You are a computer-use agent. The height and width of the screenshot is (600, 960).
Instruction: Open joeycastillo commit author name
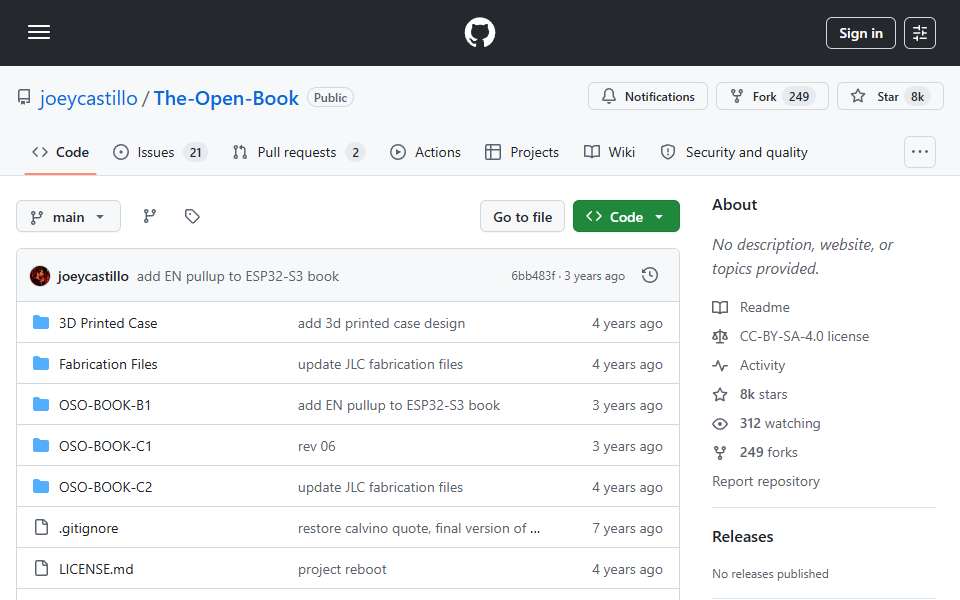tap(93, 276)
